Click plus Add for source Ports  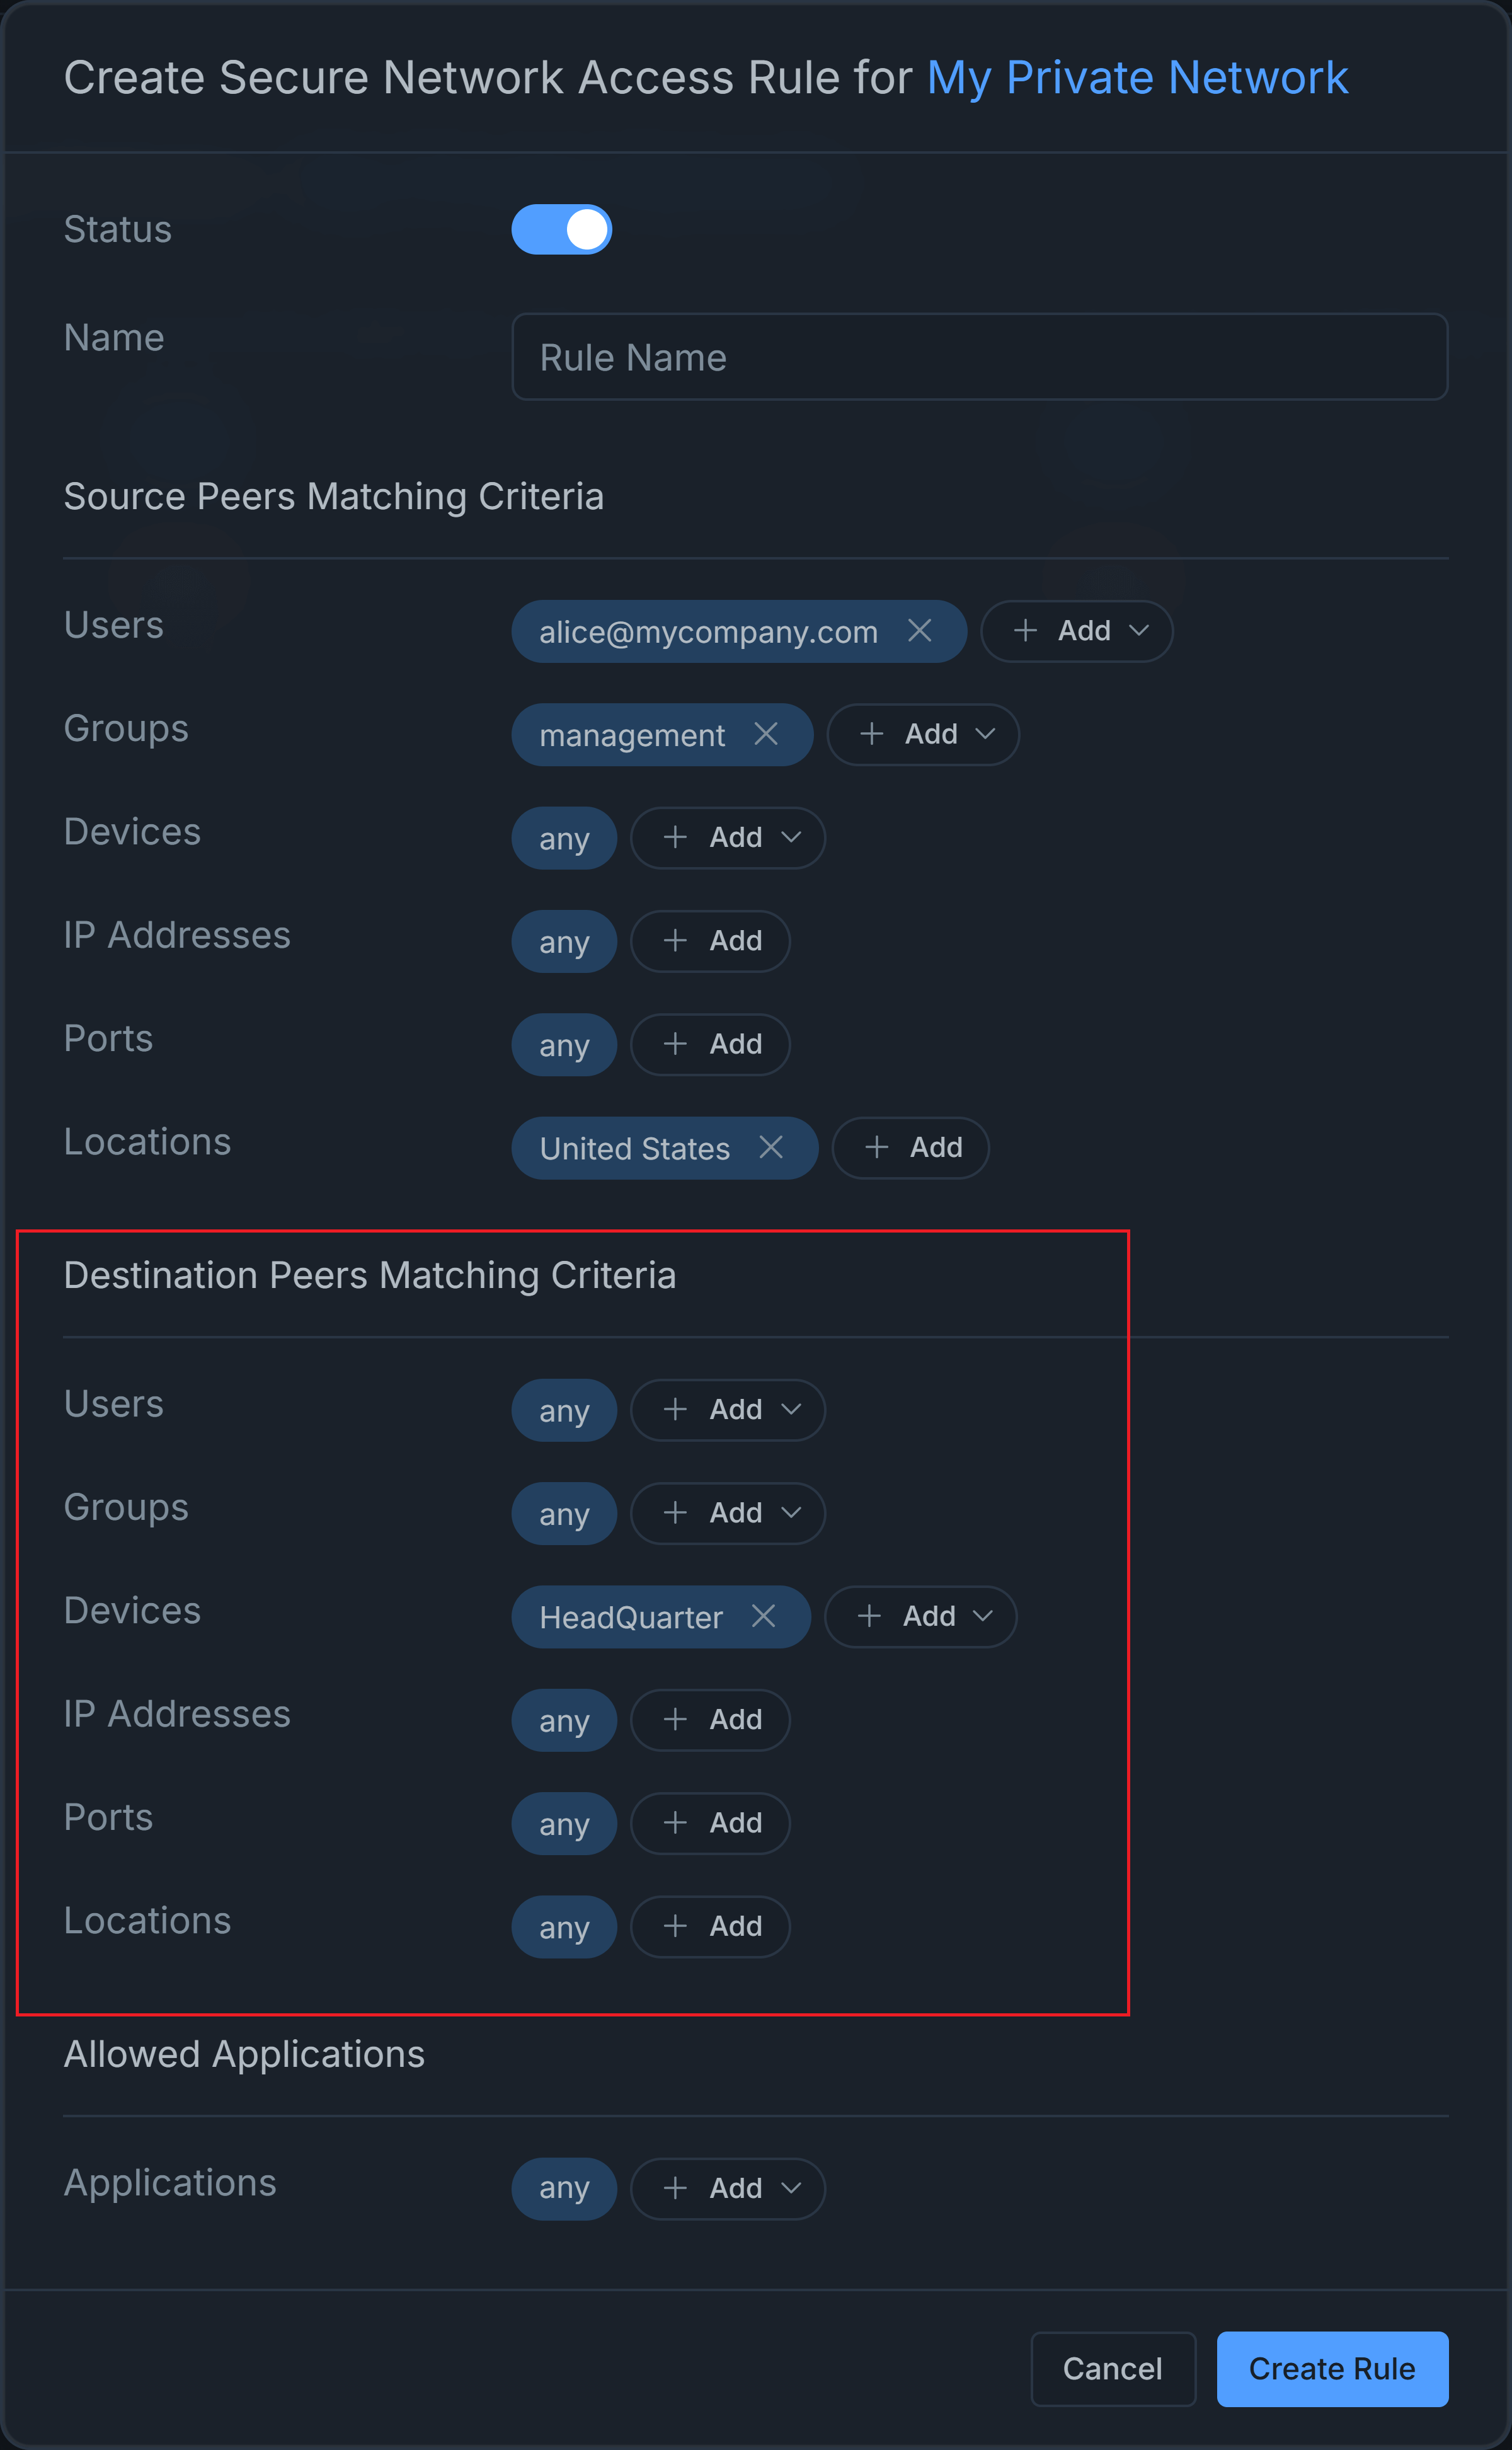tap(710, 1044)
